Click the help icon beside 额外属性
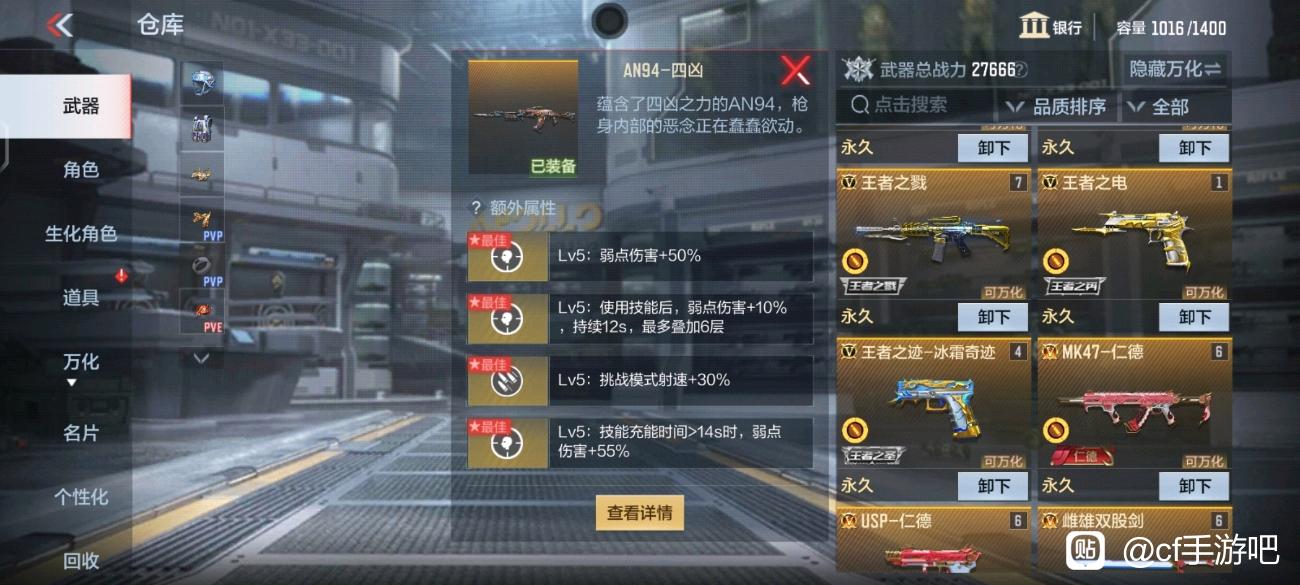1300x585 pixels. (476, 208)
